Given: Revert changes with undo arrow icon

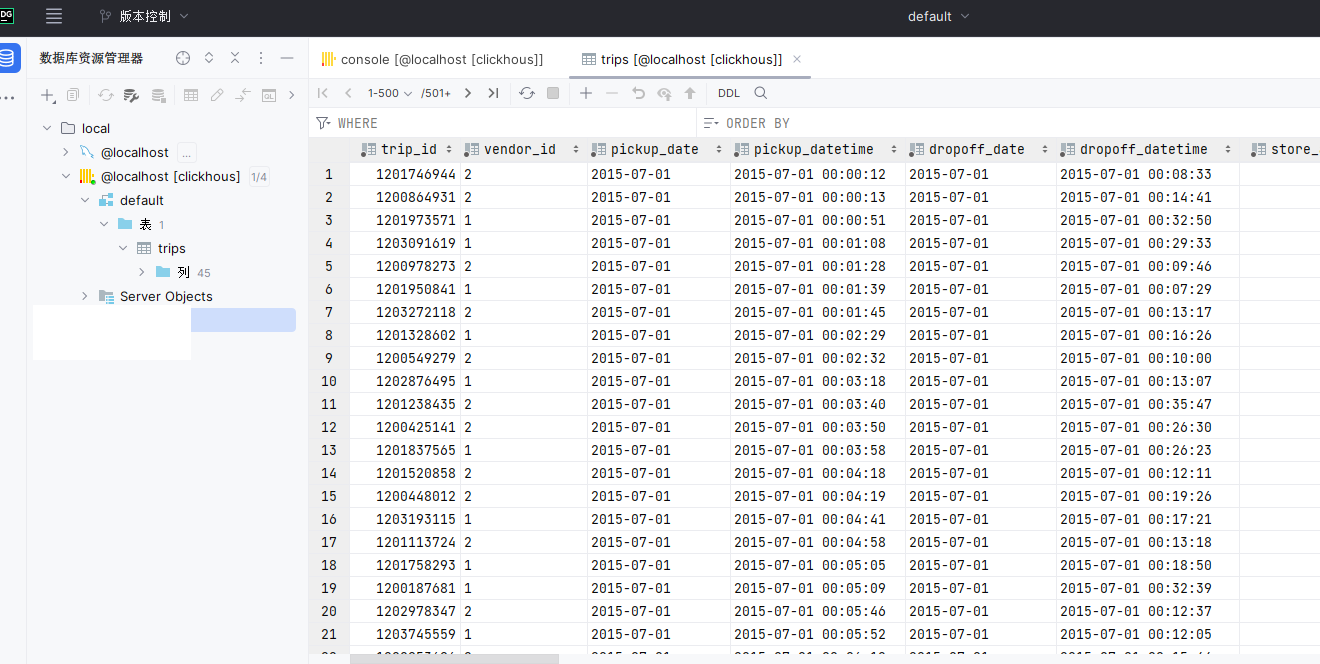Looking at the screenshot, I should pos(638,93).
